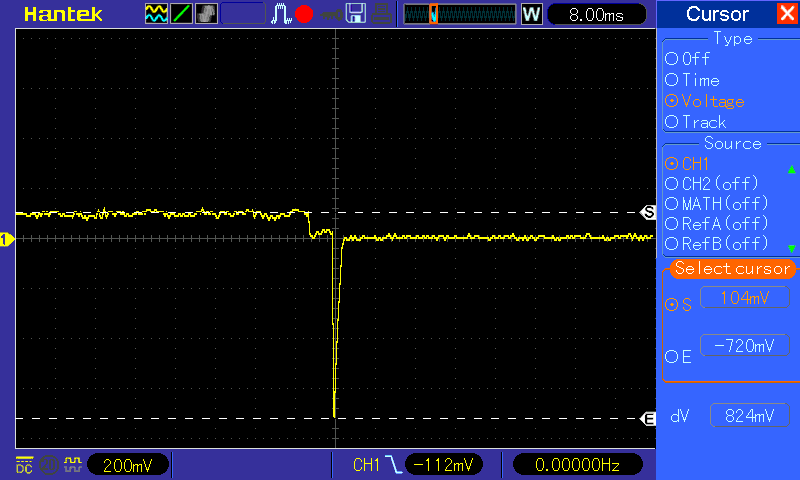Image resolution: width=800 pixels, height=480 pixels.
Task: Click the S cursor marker on the graticule
Action: [x=648, y=212]
